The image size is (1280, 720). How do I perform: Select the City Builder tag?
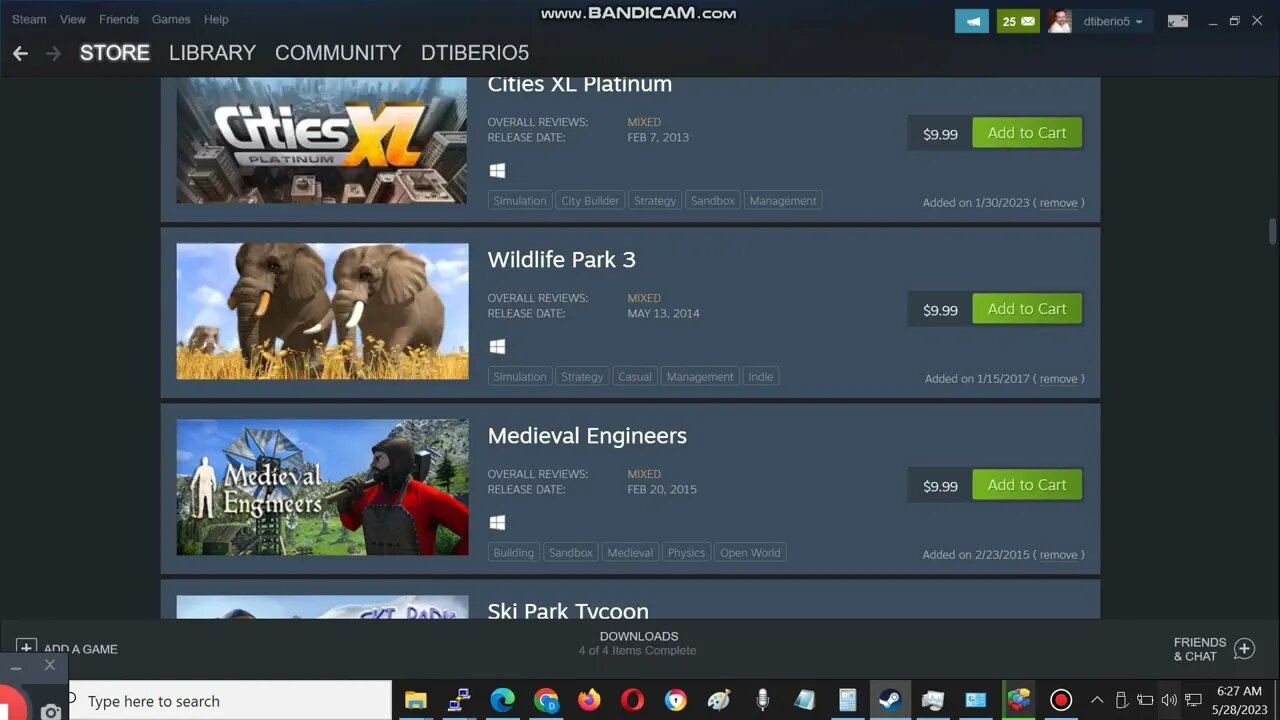(x=590, y=201)
